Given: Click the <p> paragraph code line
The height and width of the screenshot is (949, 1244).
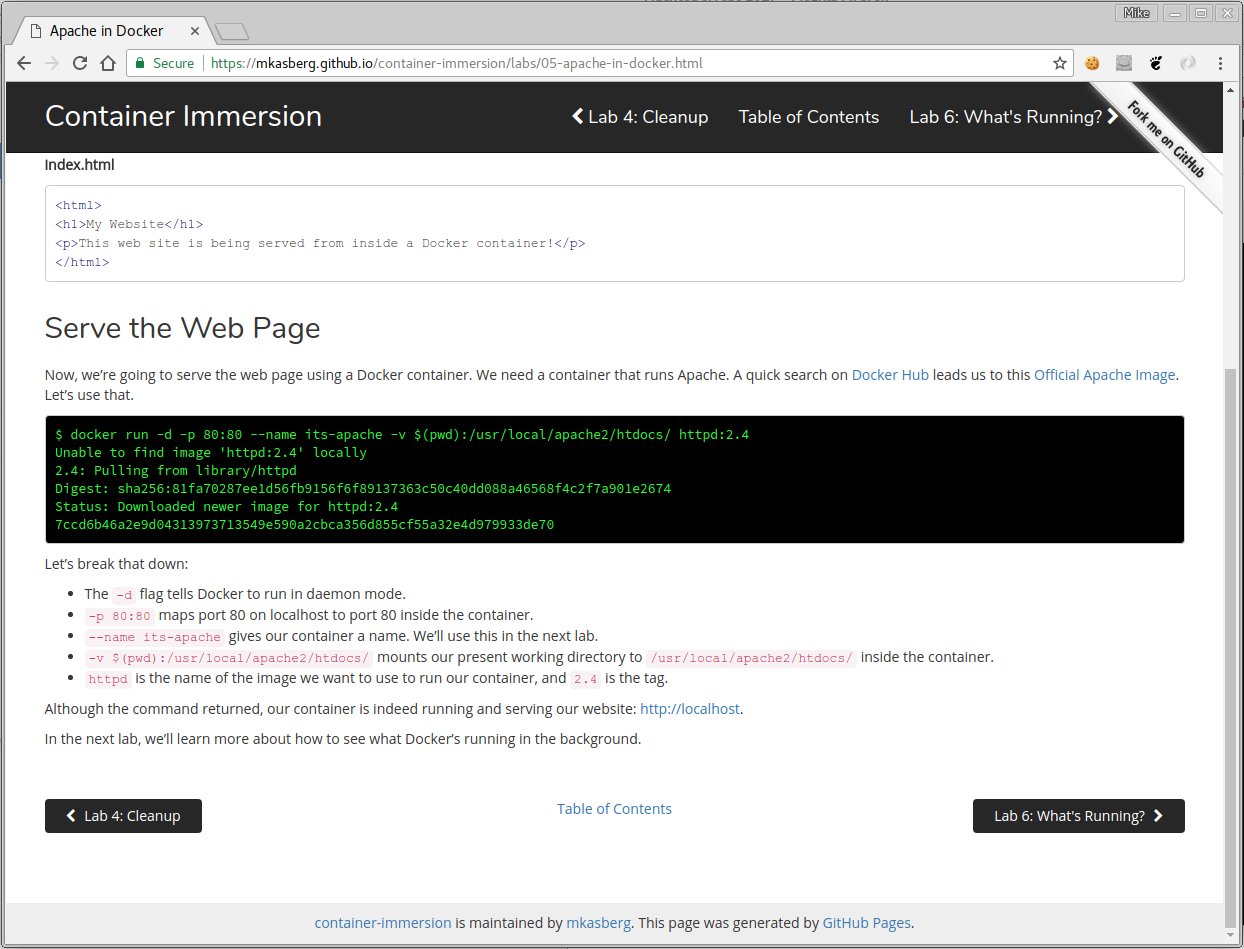Looking at the screenshot, I should [x=320, y=244].
